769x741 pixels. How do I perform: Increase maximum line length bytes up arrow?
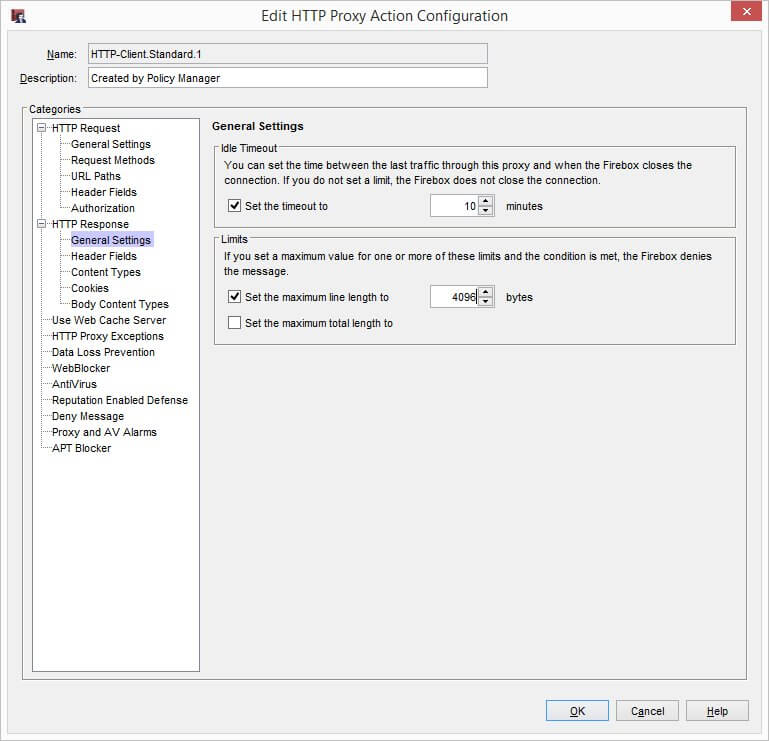pos(486,292)
